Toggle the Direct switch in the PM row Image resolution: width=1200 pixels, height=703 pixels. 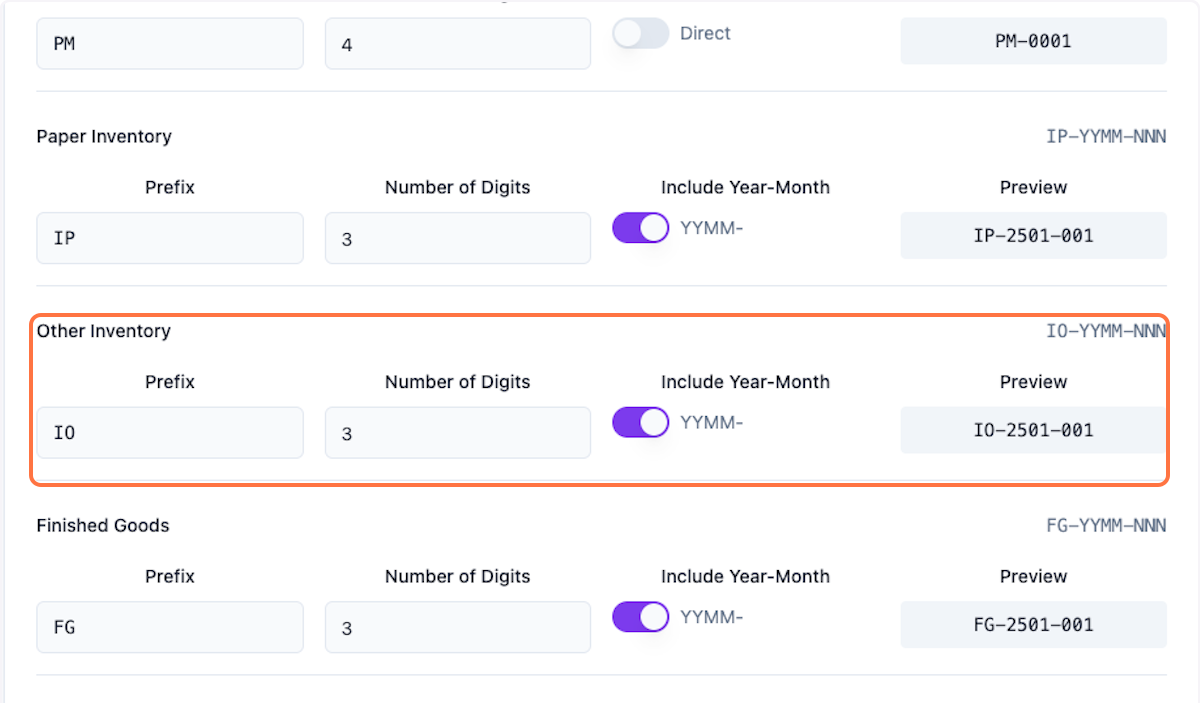click(640, 34)
